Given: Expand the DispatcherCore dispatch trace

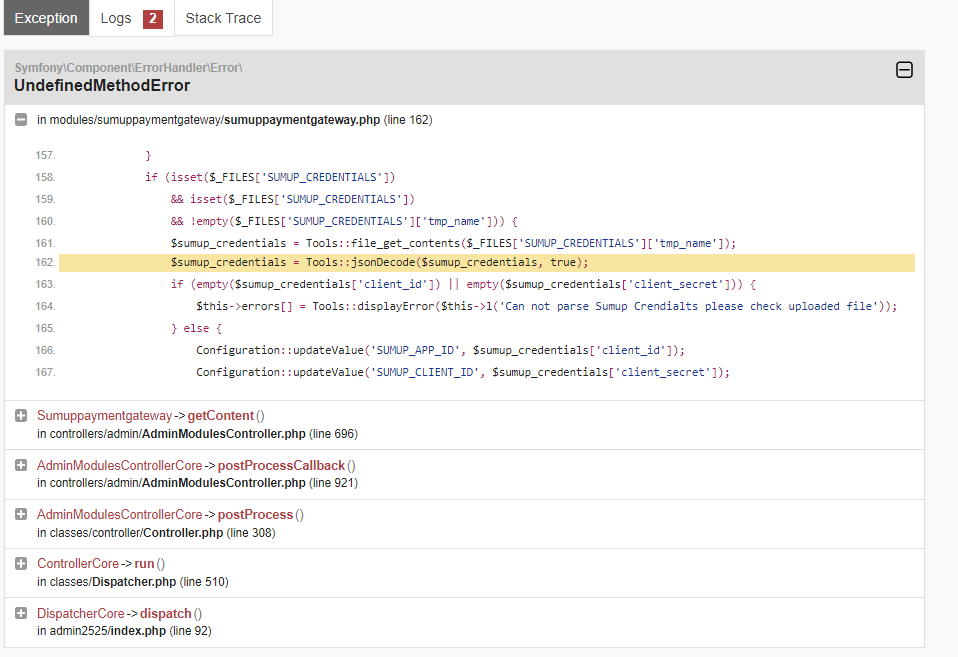Looking at the screenshot, I should pos(21,613).
